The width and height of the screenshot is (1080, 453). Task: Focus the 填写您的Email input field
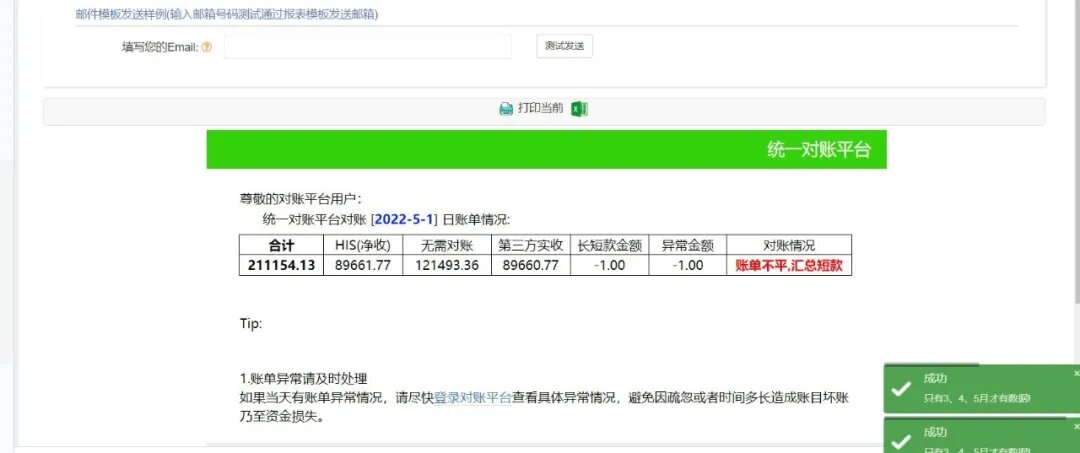(x=367, y=47)
